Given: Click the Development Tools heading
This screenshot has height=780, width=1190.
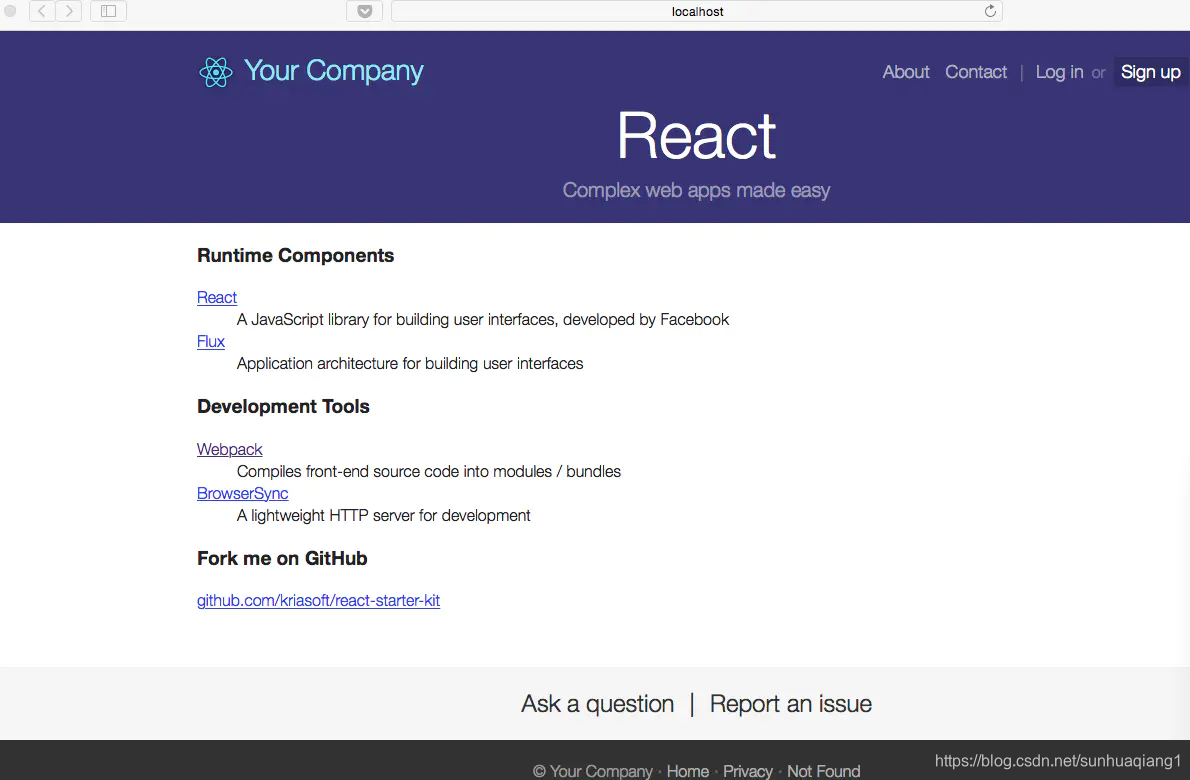Looking at the screenshot, I should pyautogui.click(x=283, y=407).
